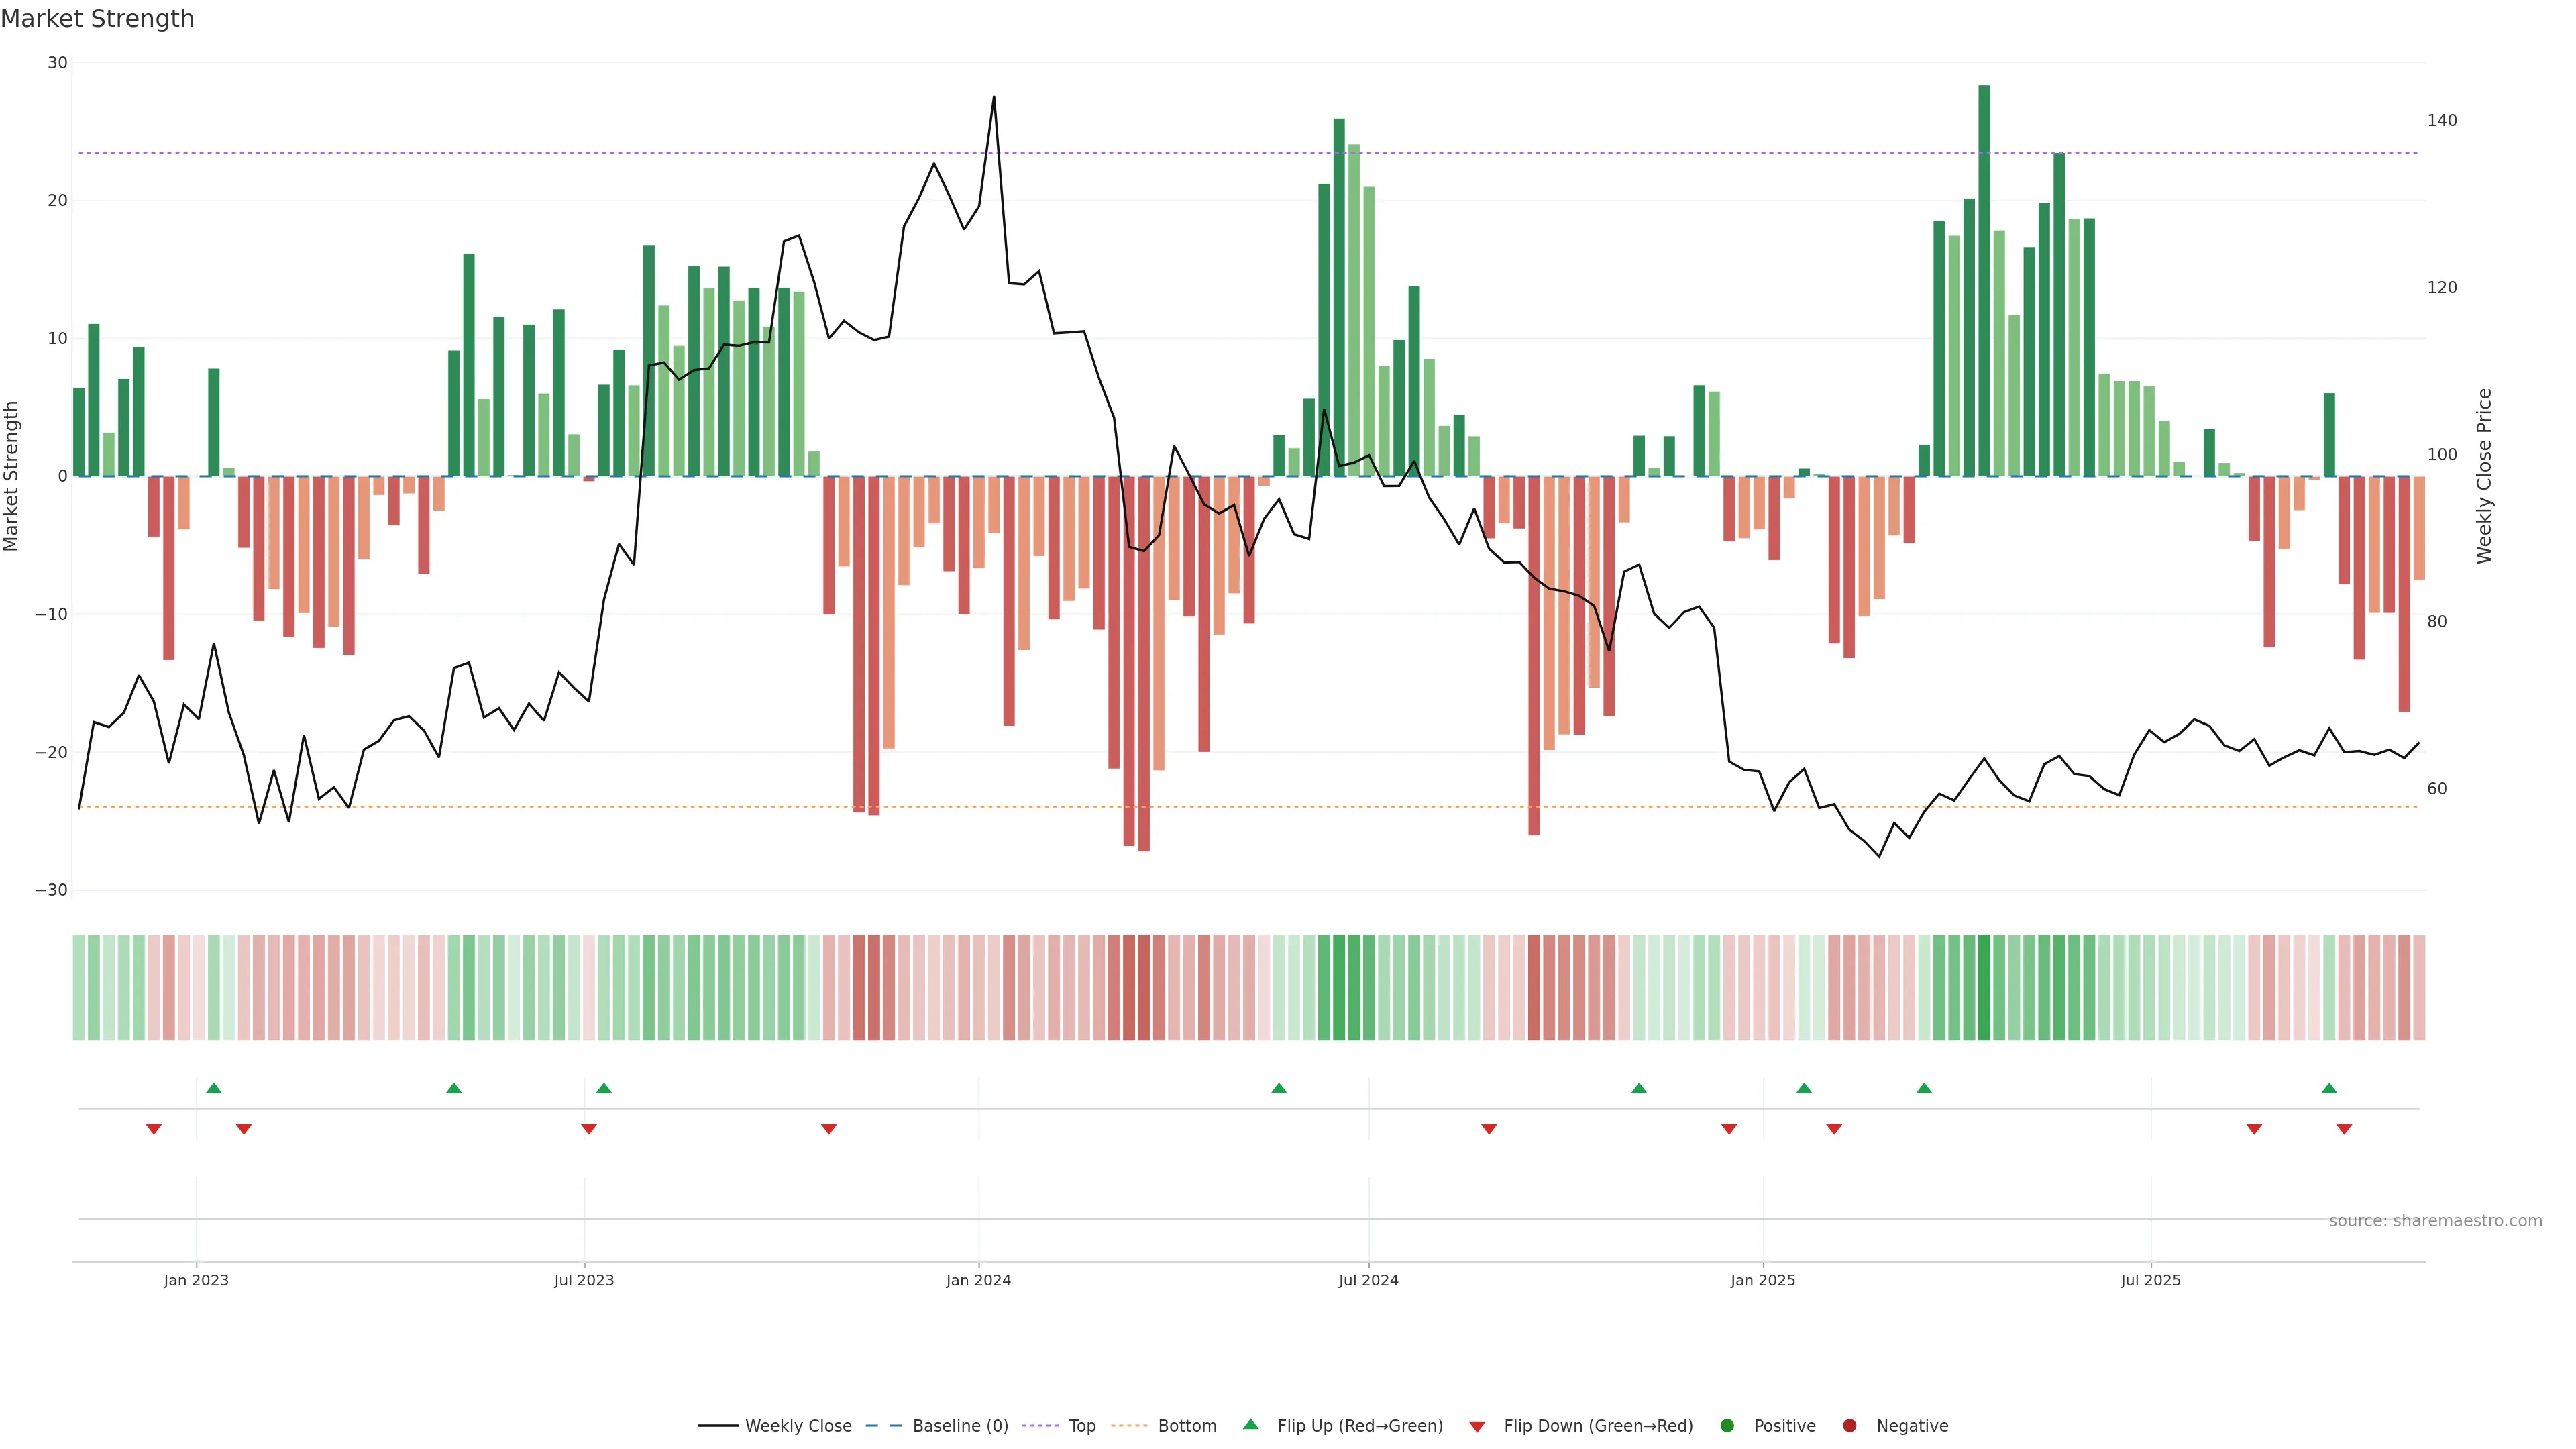Click Flip Down (Green→Red) legend triangle
Screen dimensions: 2576x1449
[1477, 1426]
